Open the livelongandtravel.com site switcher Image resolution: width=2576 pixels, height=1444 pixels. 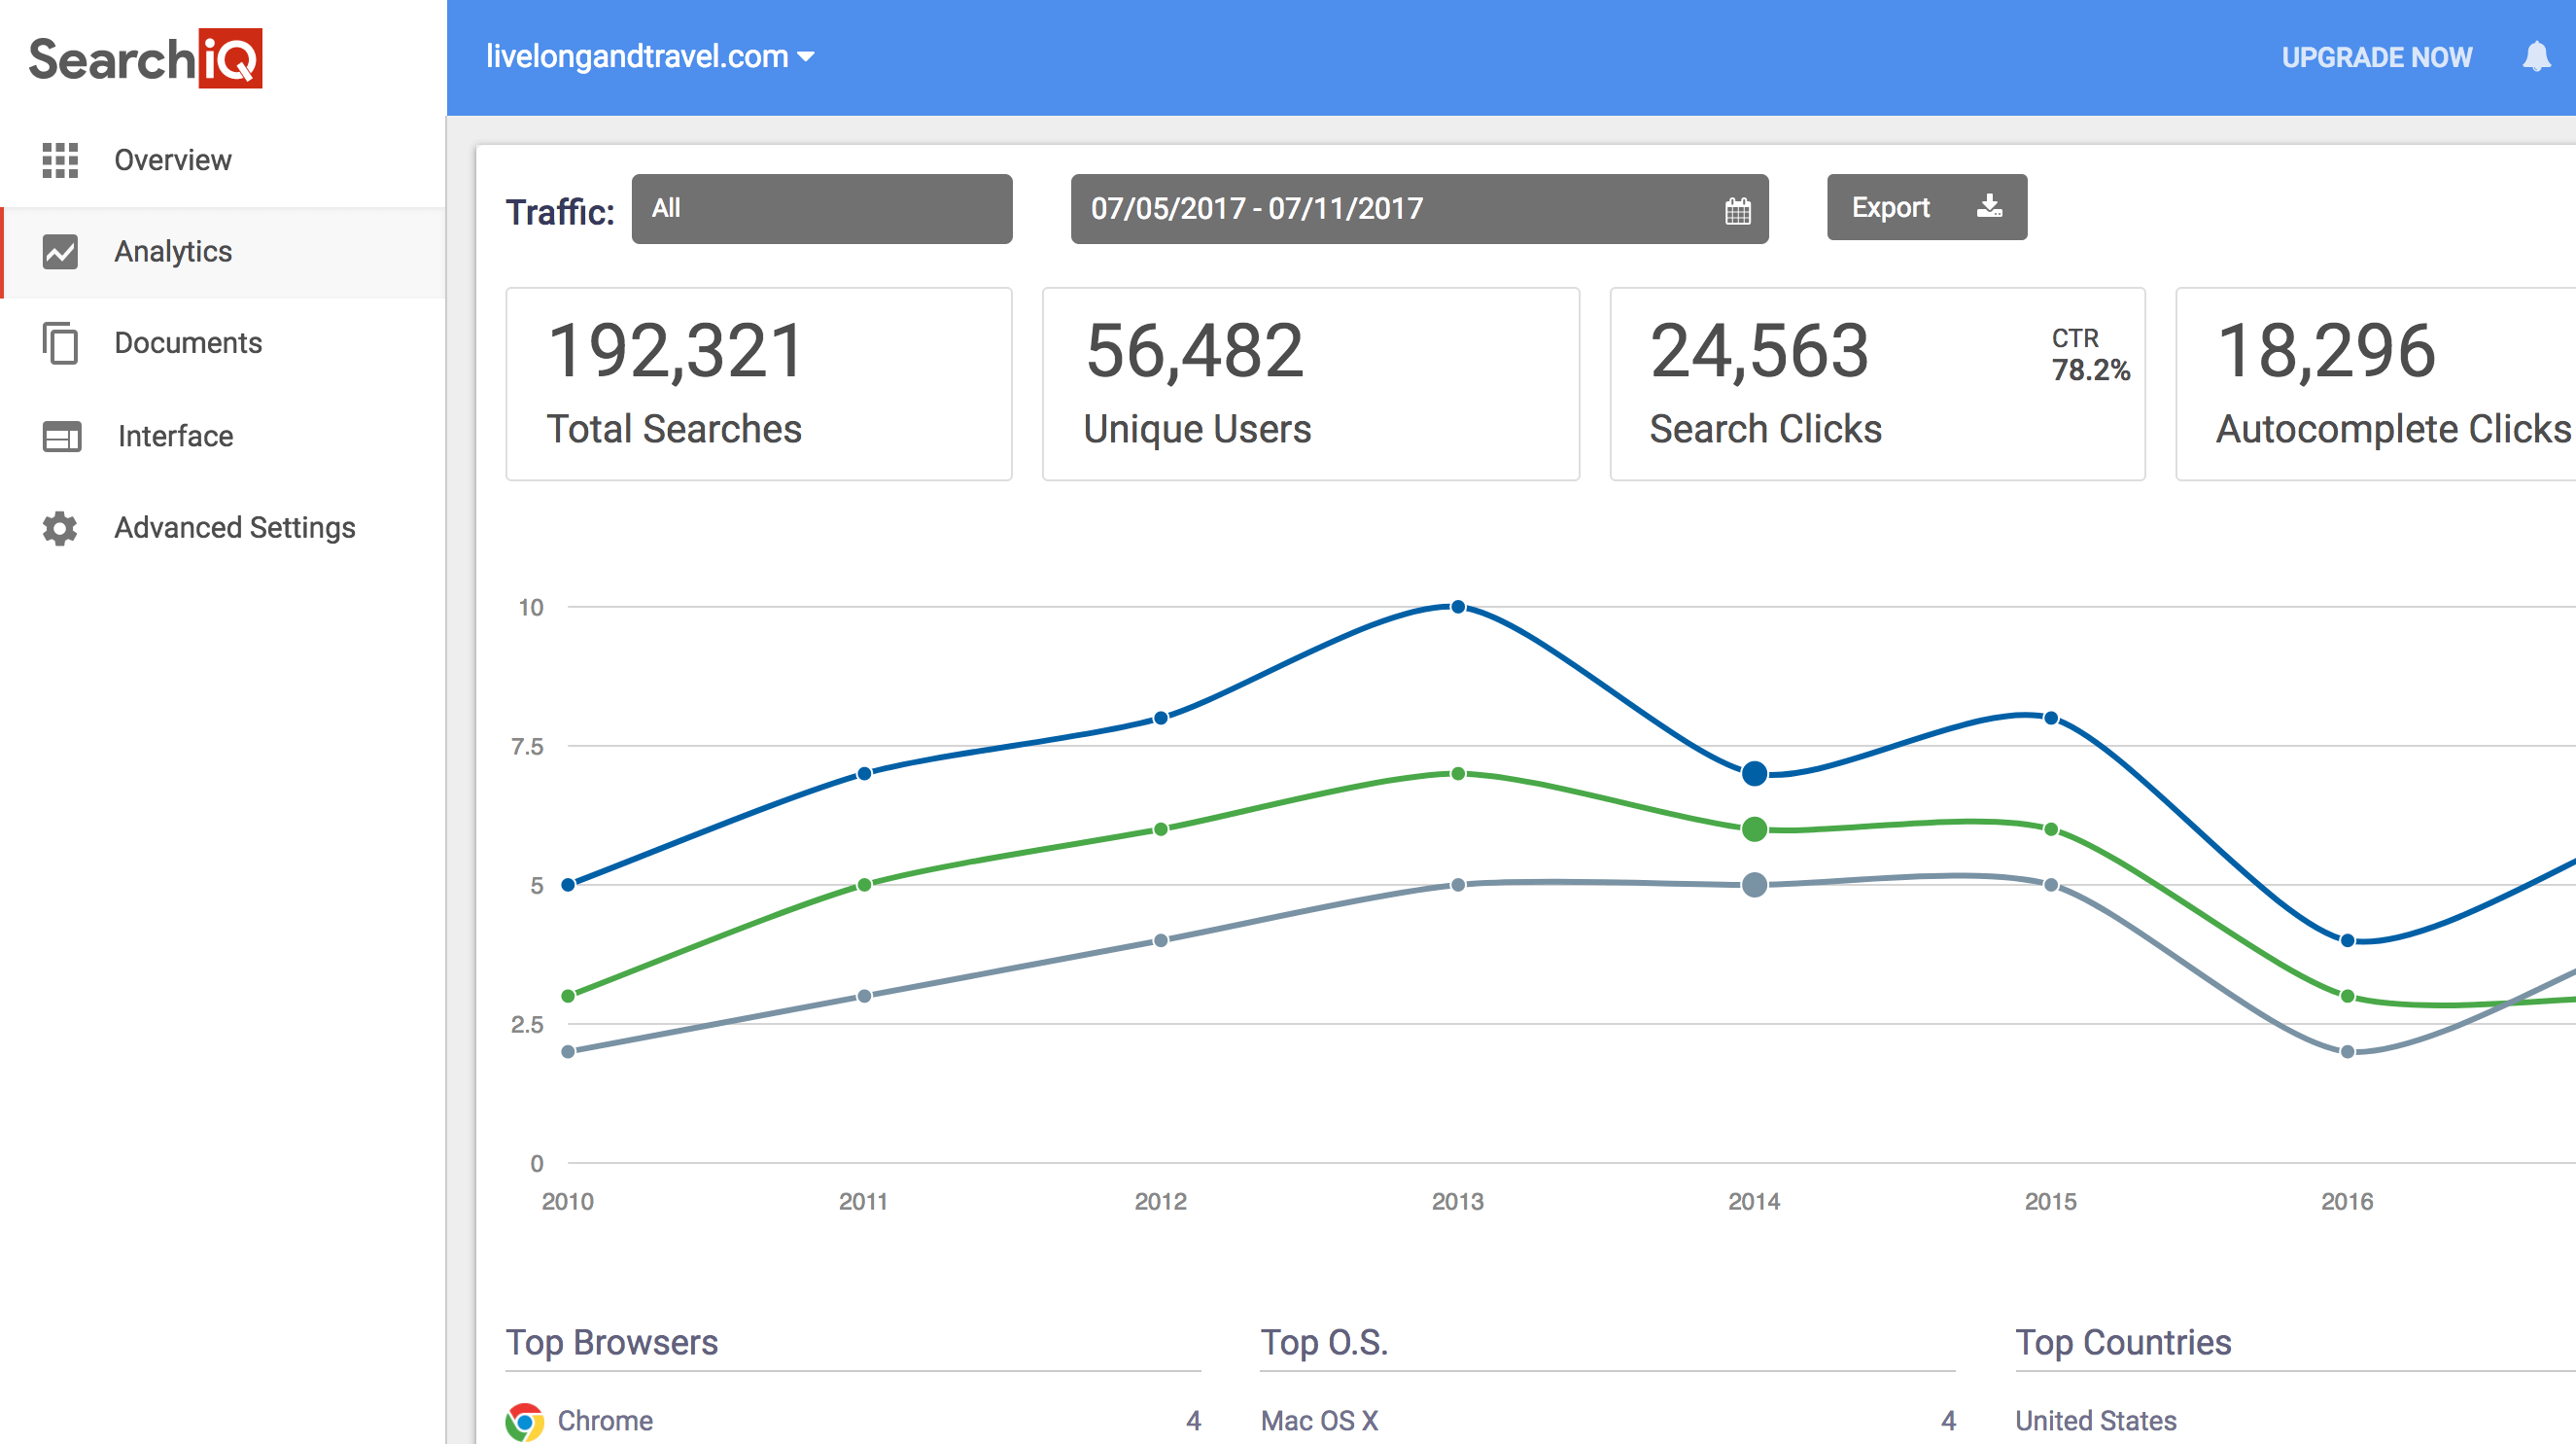click(650, 57)
